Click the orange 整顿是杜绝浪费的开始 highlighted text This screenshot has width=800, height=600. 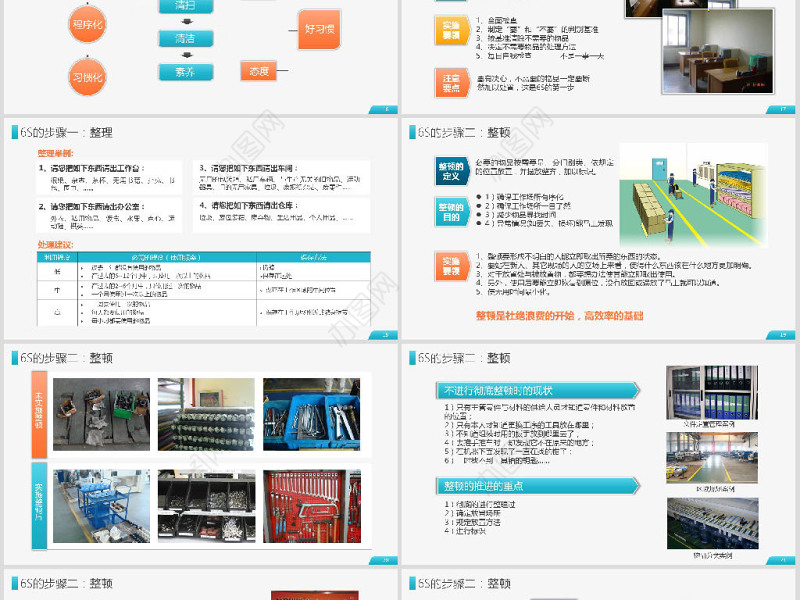560,315
